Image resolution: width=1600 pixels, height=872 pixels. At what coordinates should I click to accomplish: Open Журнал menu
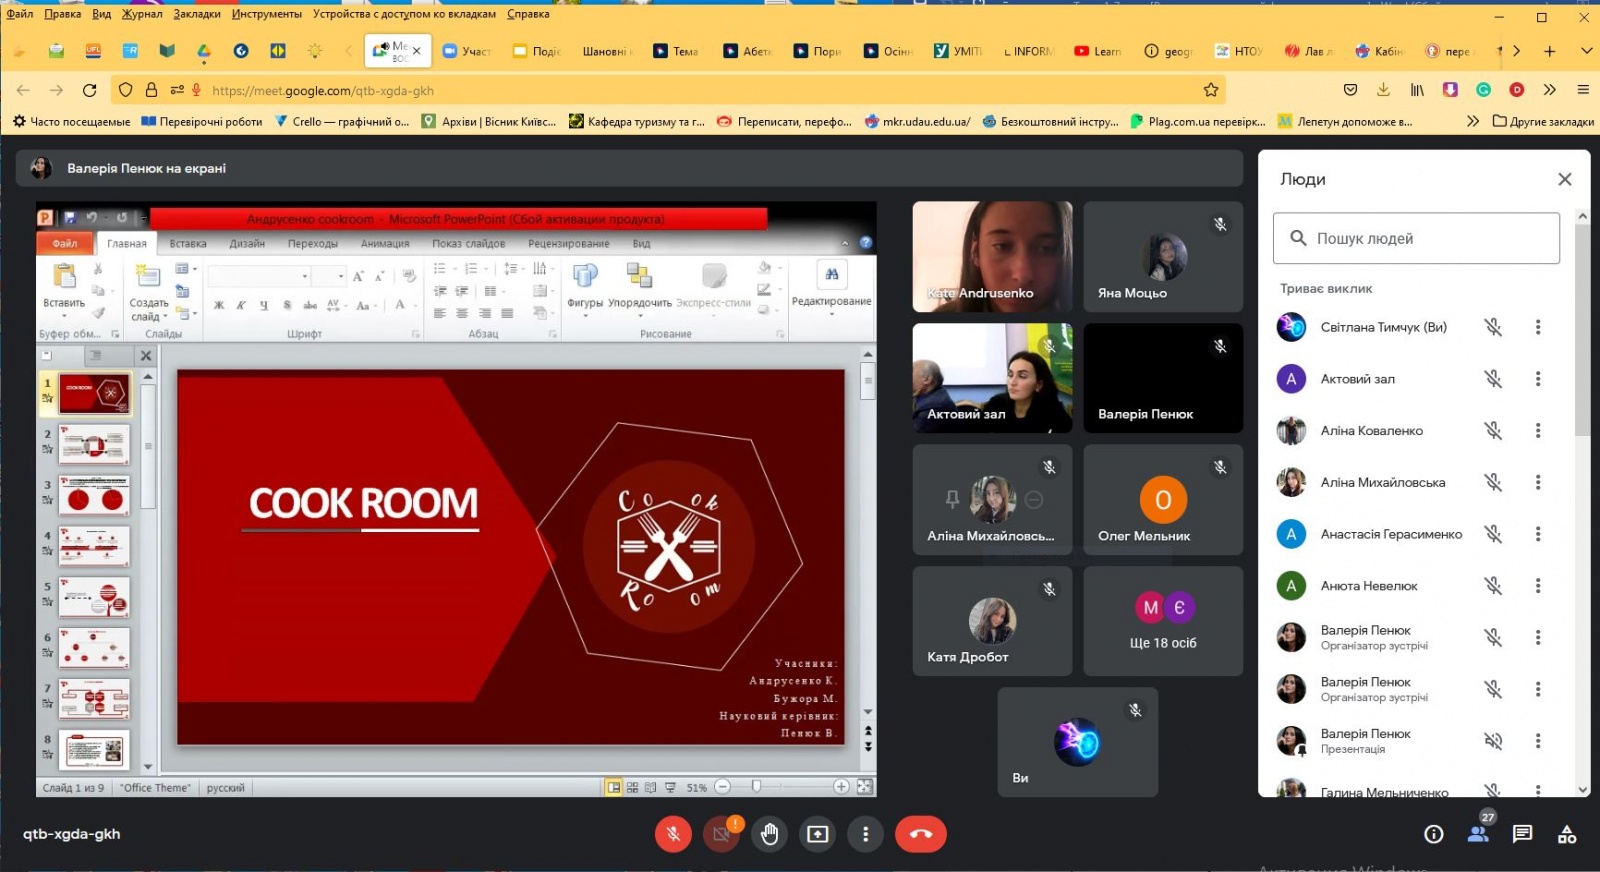tap(142, 14)
